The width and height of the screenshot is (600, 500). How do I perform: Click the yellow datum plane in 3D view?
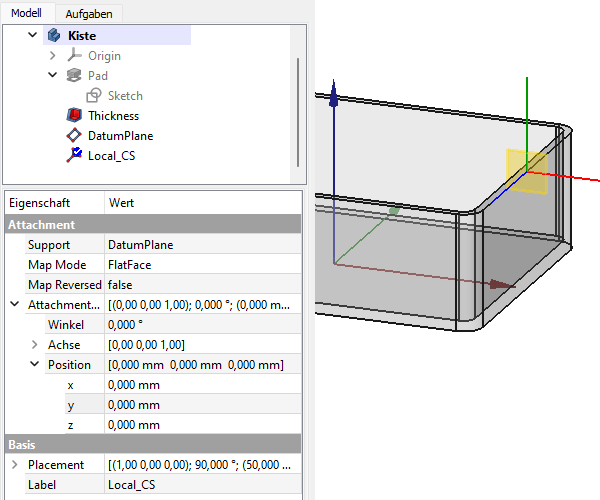(524, 171)
